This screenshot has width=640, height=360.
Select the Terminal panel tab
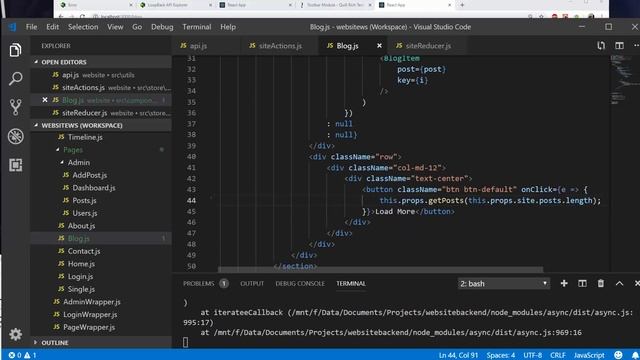pyautogui.click(x=351, y=283)
